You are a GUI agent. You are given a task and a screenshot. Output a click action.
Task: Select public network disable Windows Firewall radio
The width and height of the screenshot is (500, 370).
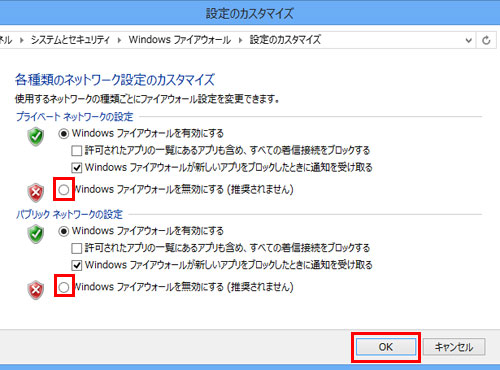64,287
